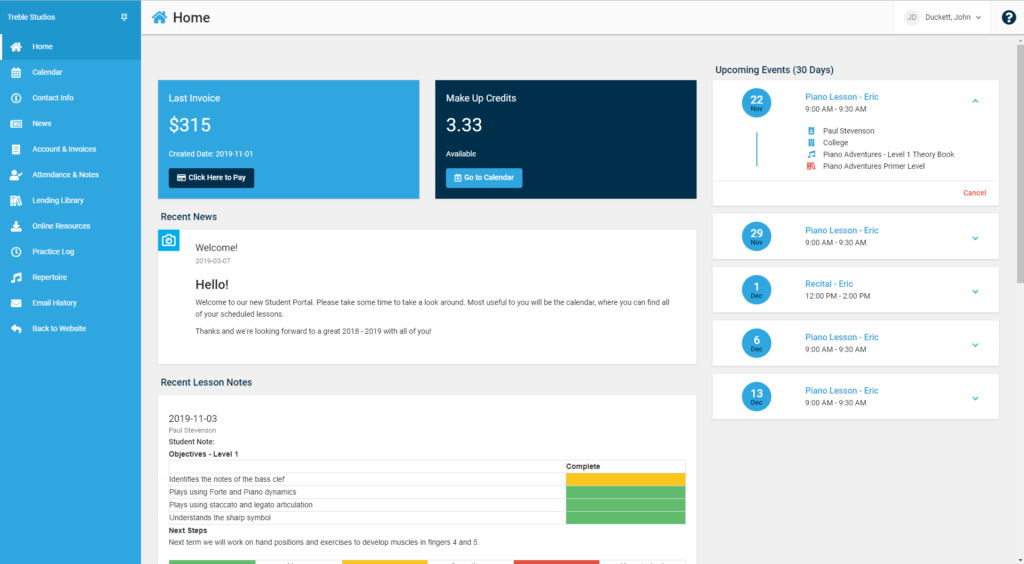Open the Calendar menu item
The width and height of the screenshot is (1024, 564).
coord(71,72)
